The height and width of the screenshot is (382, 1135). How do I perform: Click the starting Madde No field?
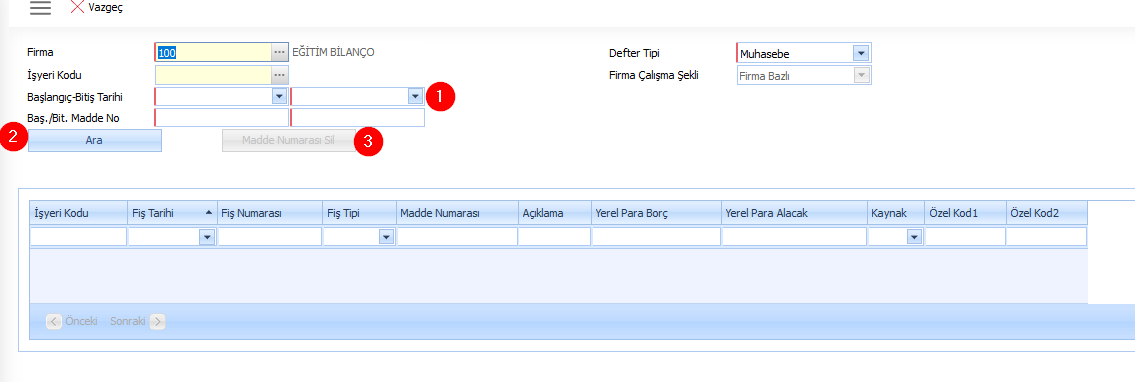(x=221, y=118)
